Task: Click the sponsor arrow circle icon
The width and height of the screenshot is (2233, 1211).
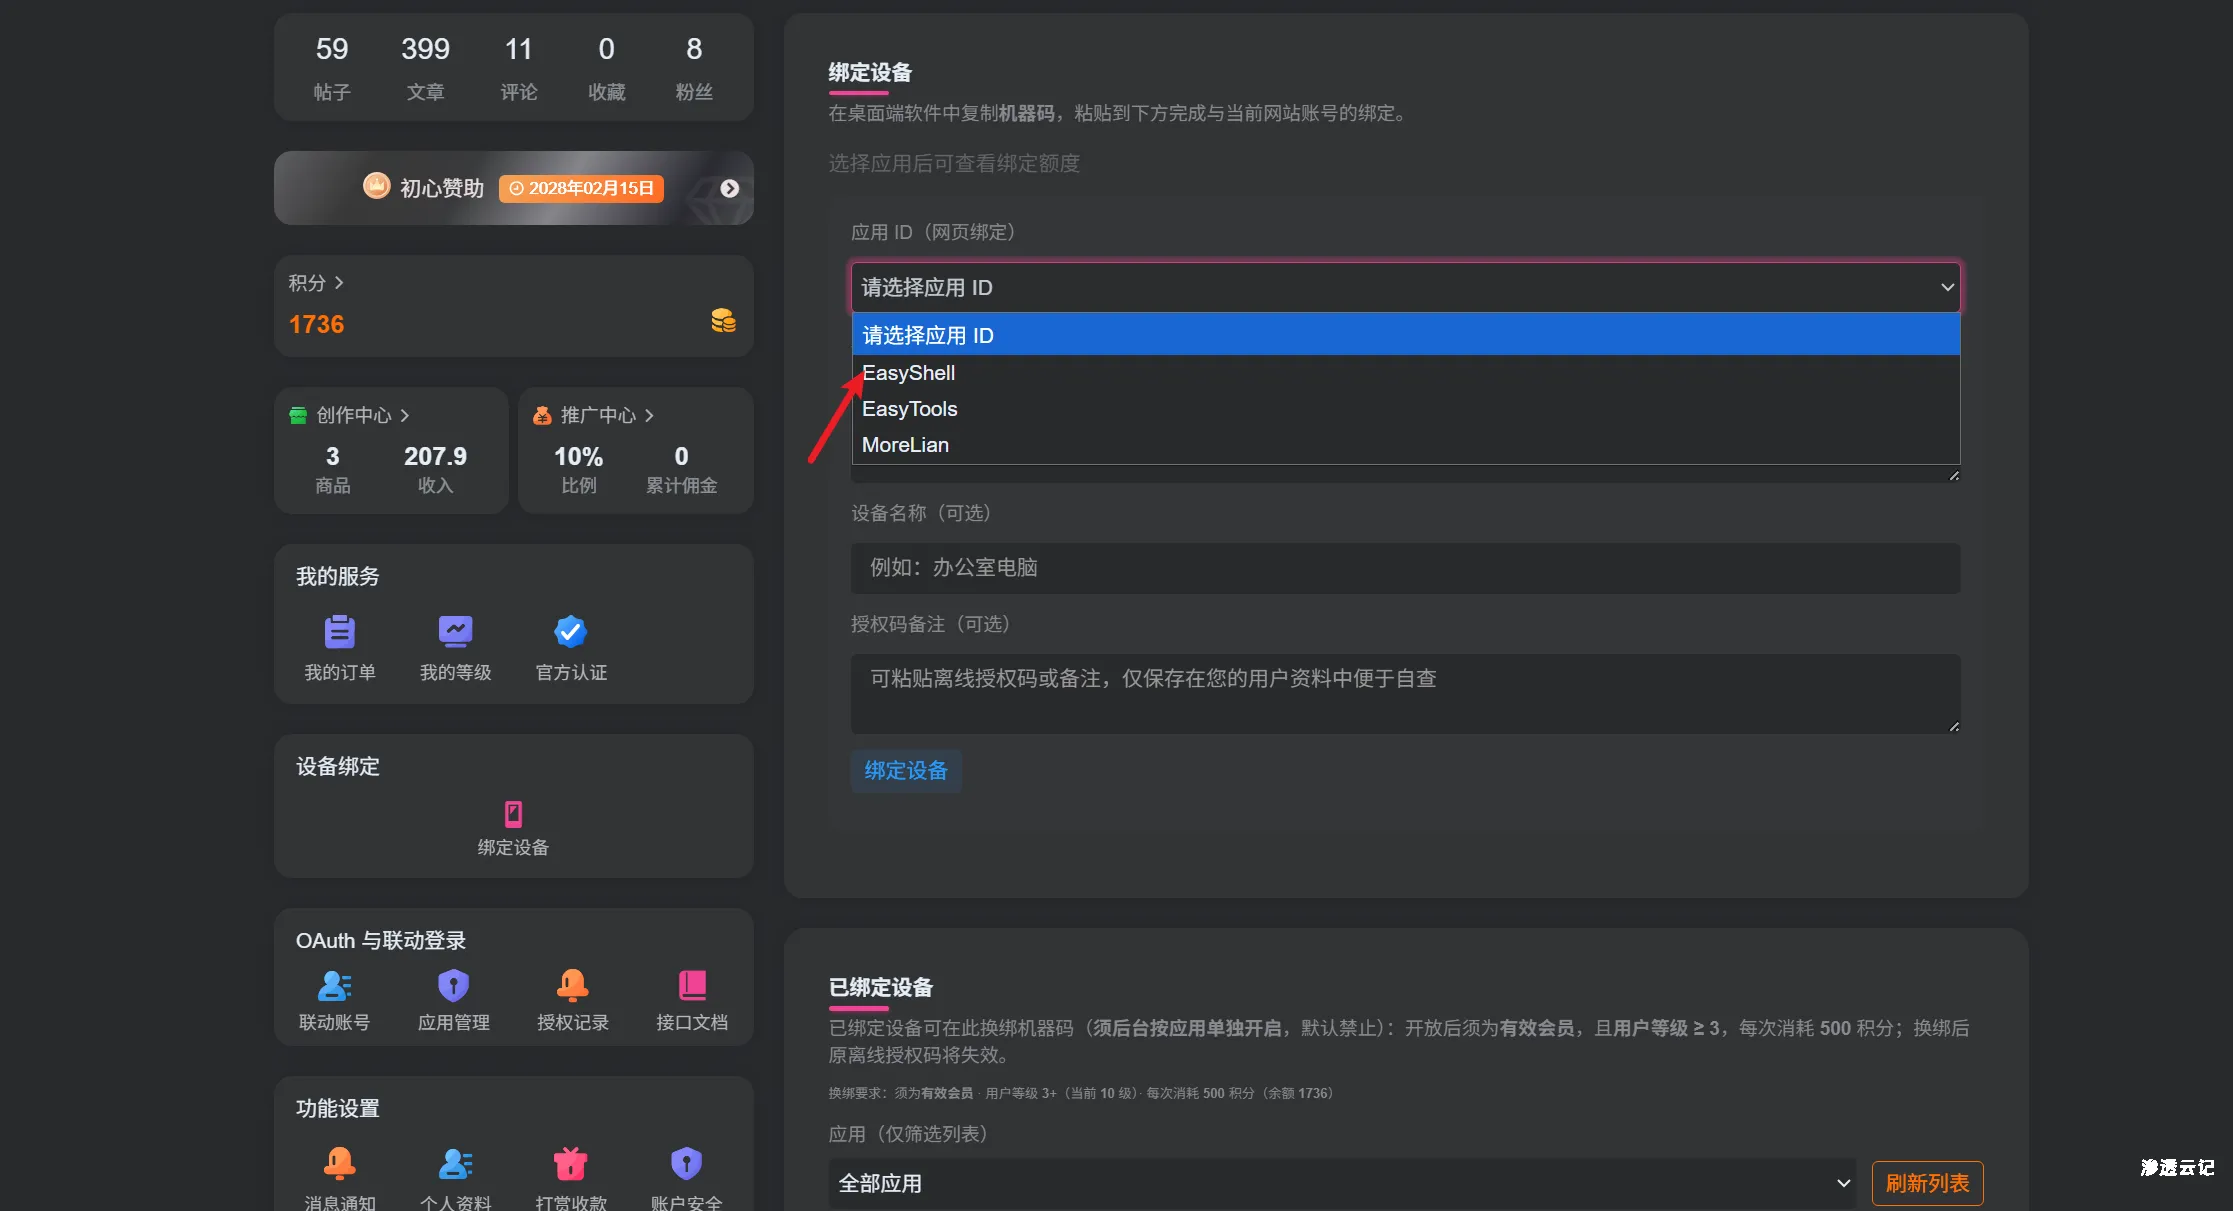Action: pos(730,188)
